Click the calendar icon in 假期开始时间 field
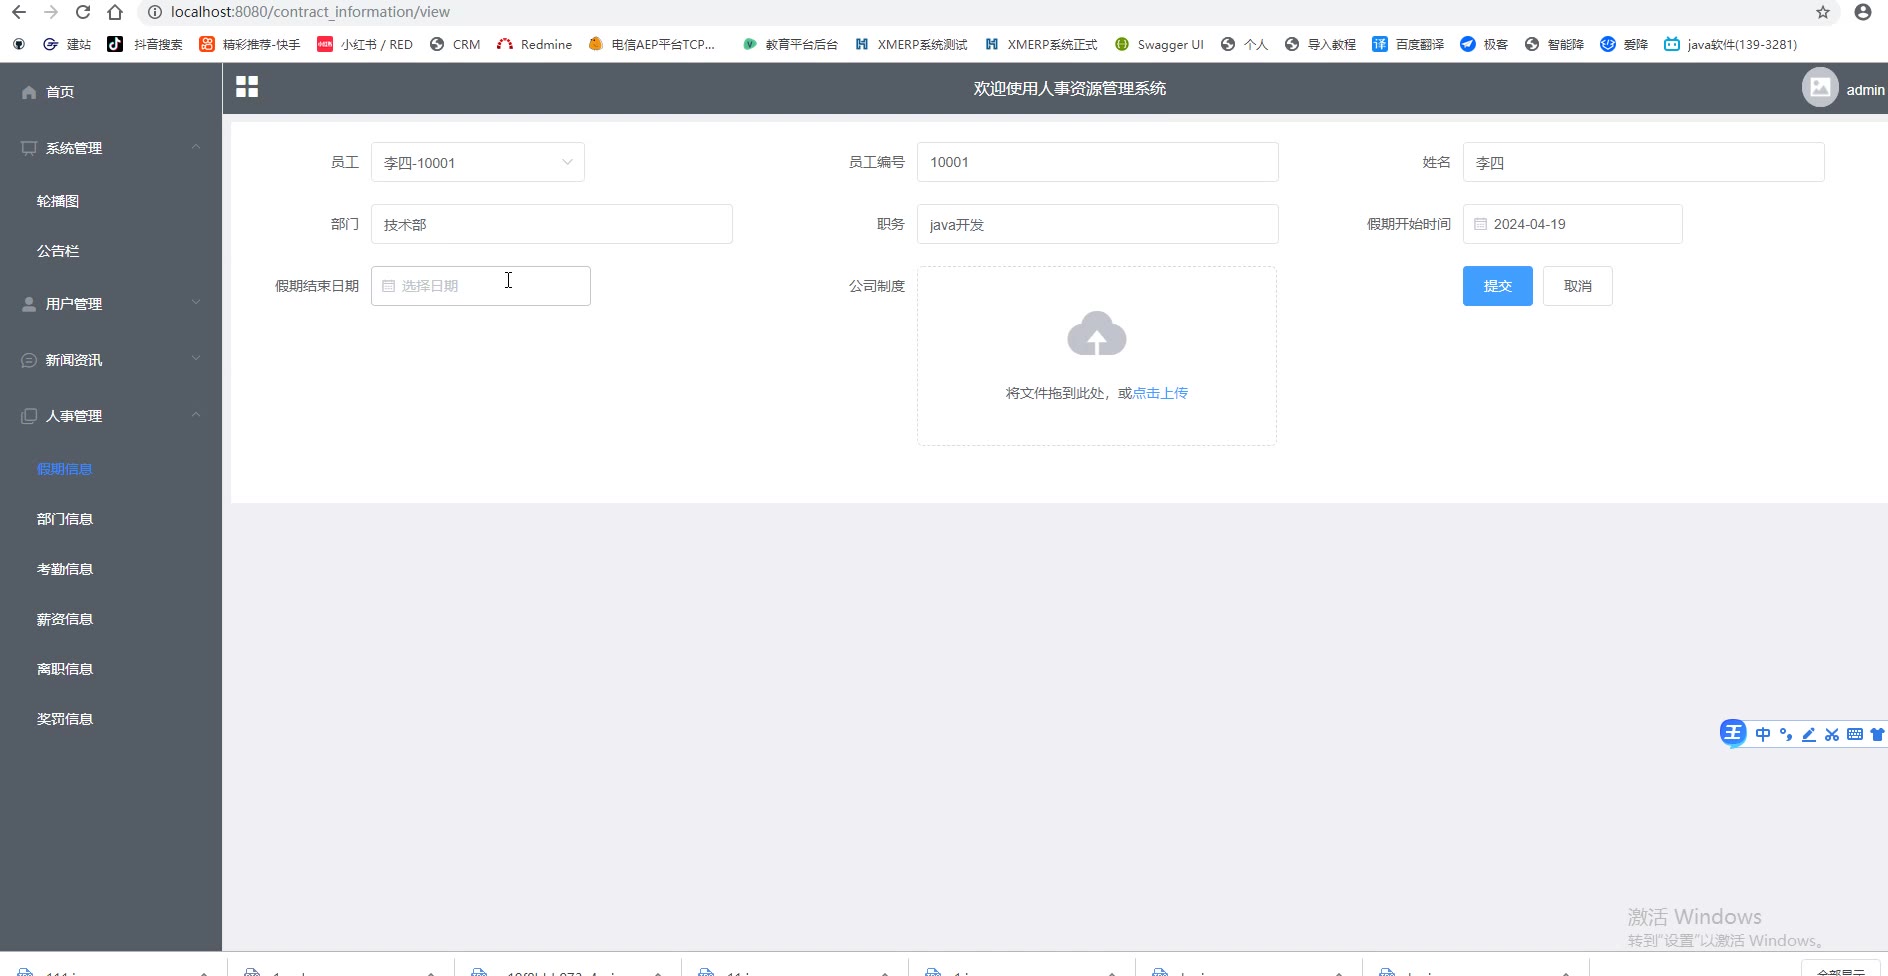The height and width of the screenshot is (976, 1888). [x=1480, y=224]
